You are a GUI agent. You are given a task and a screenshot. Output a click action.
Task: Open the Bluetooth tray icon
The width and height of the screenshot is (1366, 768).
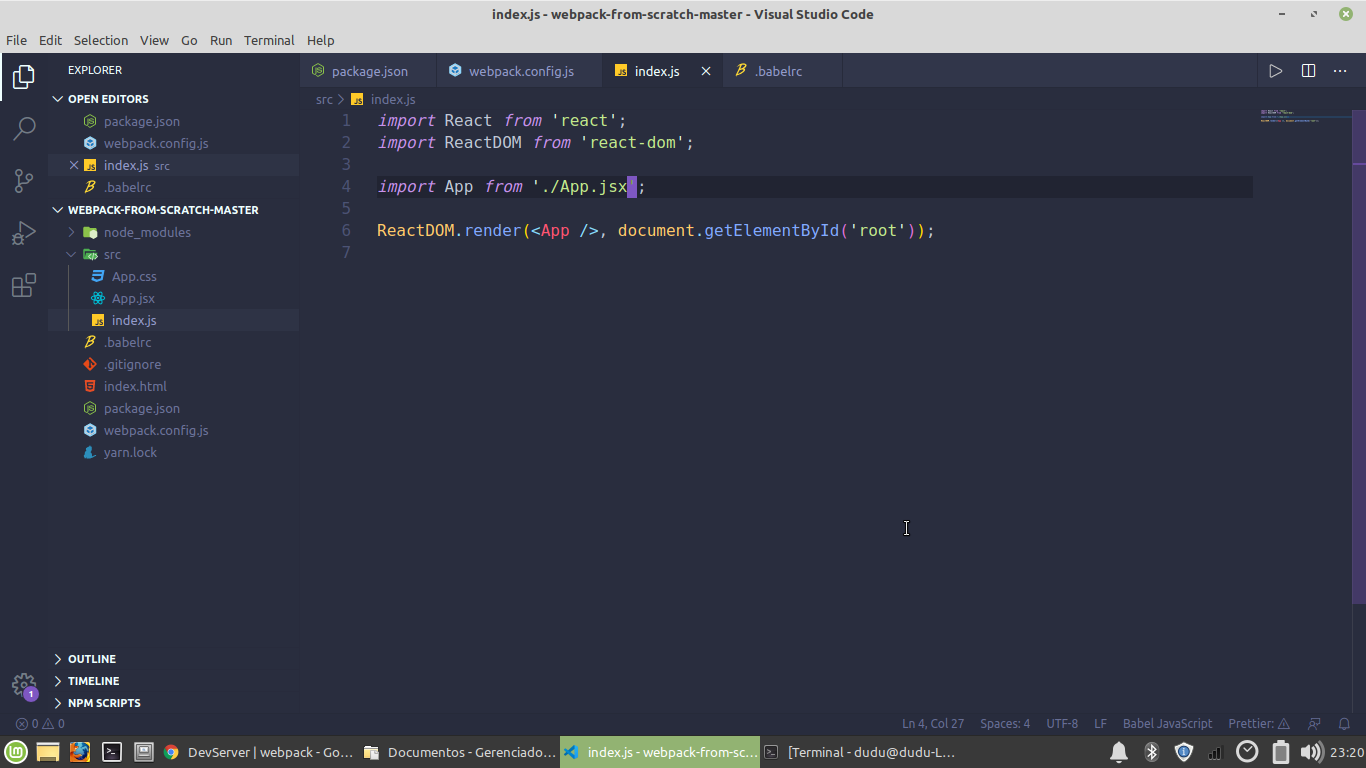pos(1151,752)
